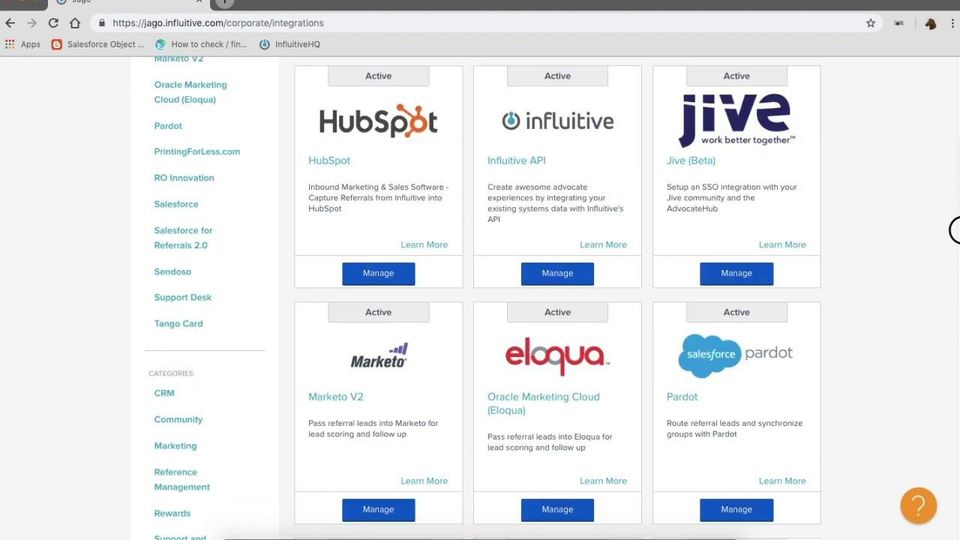Open the How to check bookmark
The width and height of the screenshot is (960, 540).
201,44
